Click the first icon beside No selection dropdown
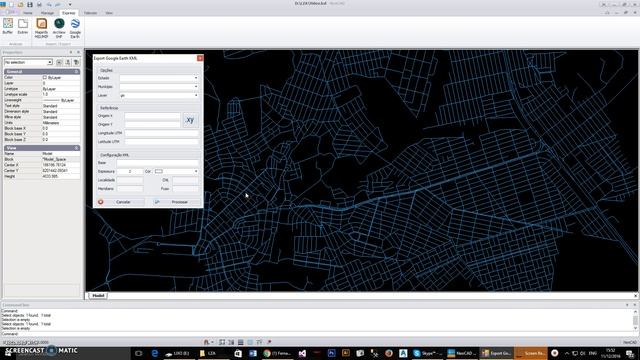This screenshot has height=360, width=640. click(x=60, y=62)
